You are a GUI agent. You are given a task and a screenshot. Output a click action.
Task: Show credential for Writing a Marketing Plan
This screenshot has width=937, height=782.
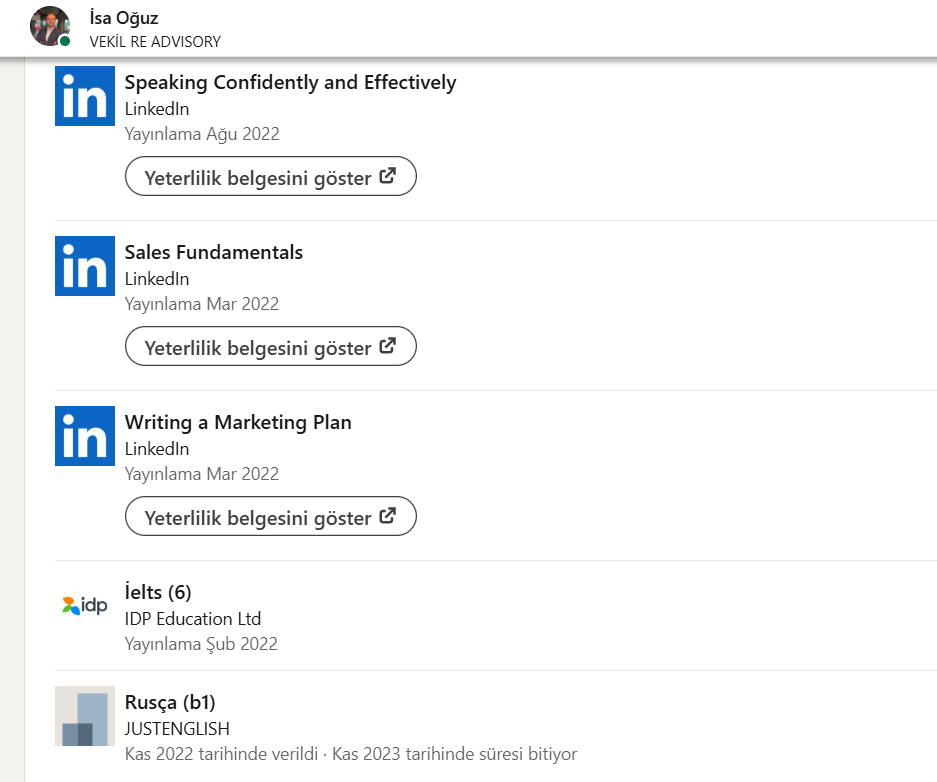click(x=270, y=518)
